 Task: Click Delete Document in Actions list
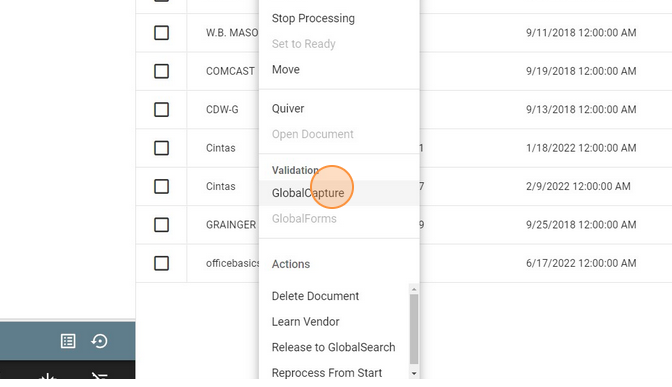(x=315, y=296)
